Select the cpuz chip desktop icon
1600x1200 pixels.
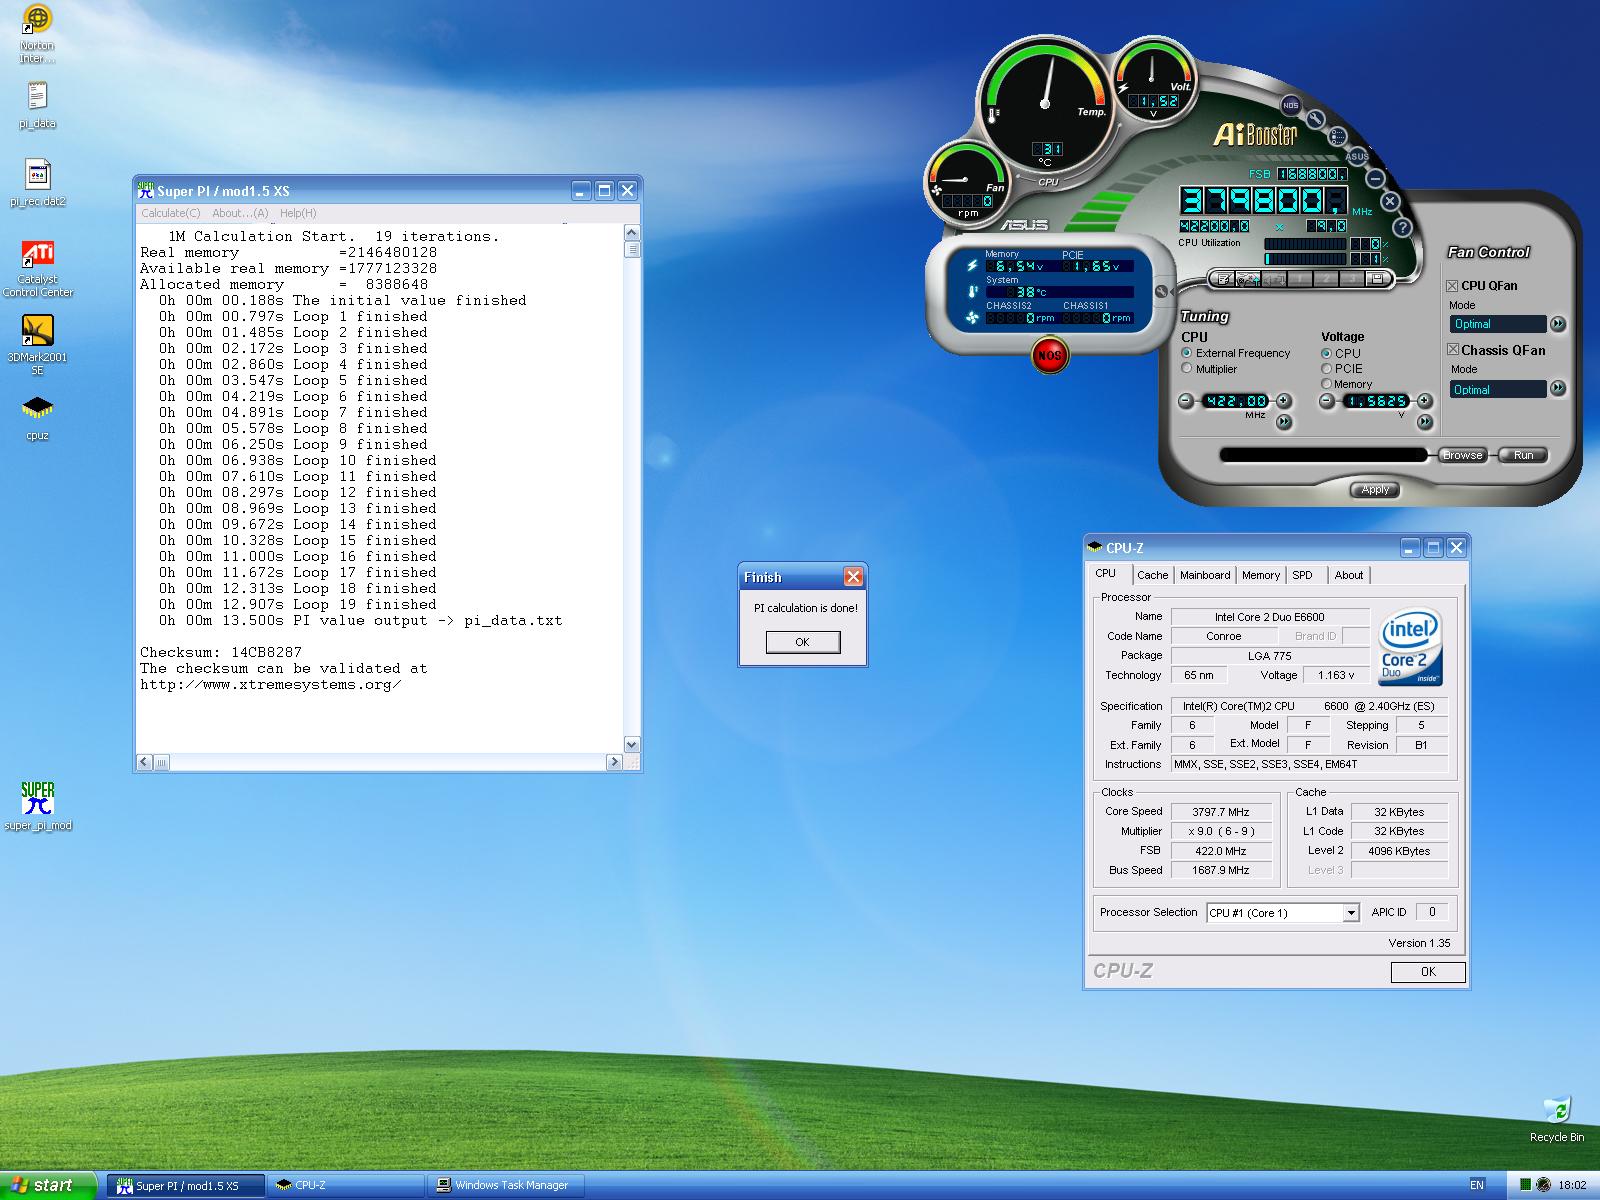point(37,418)
